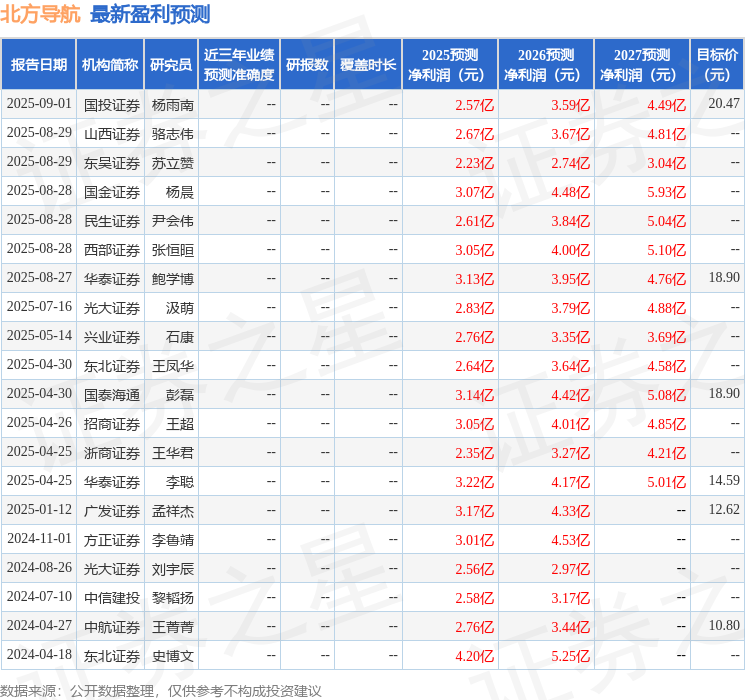Viewport: 745px width, 700px height.
Task: Select the 4.20亿 forecast in 史博文 row
Action: click(x=474, y=656)
